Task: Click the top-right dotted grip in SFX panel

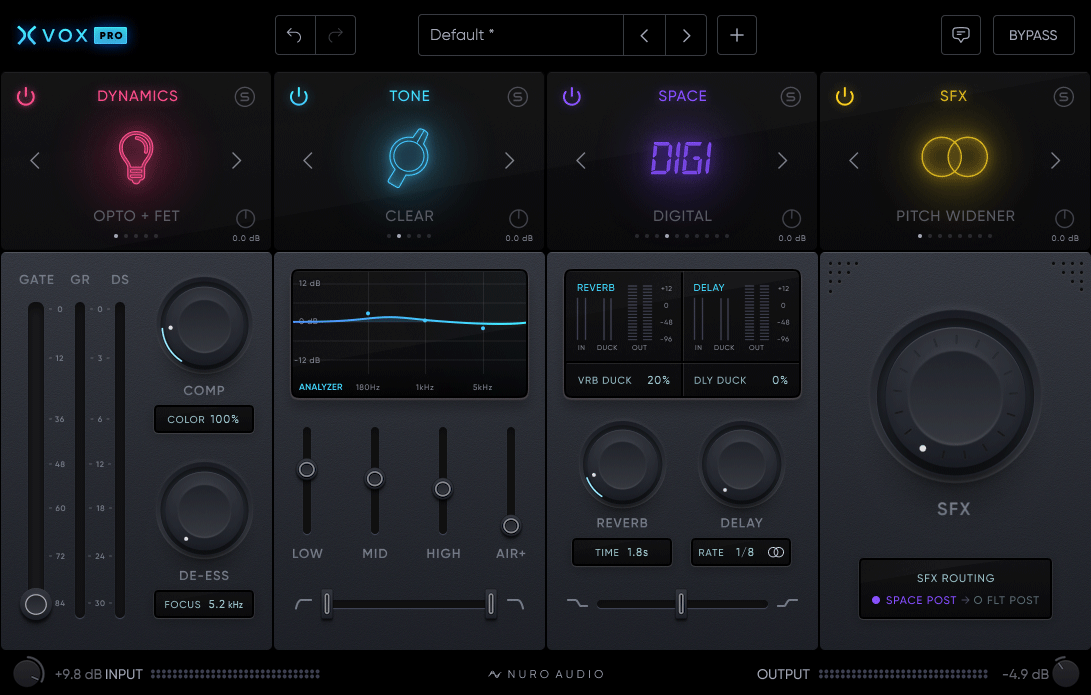Action: [1068, 276]
